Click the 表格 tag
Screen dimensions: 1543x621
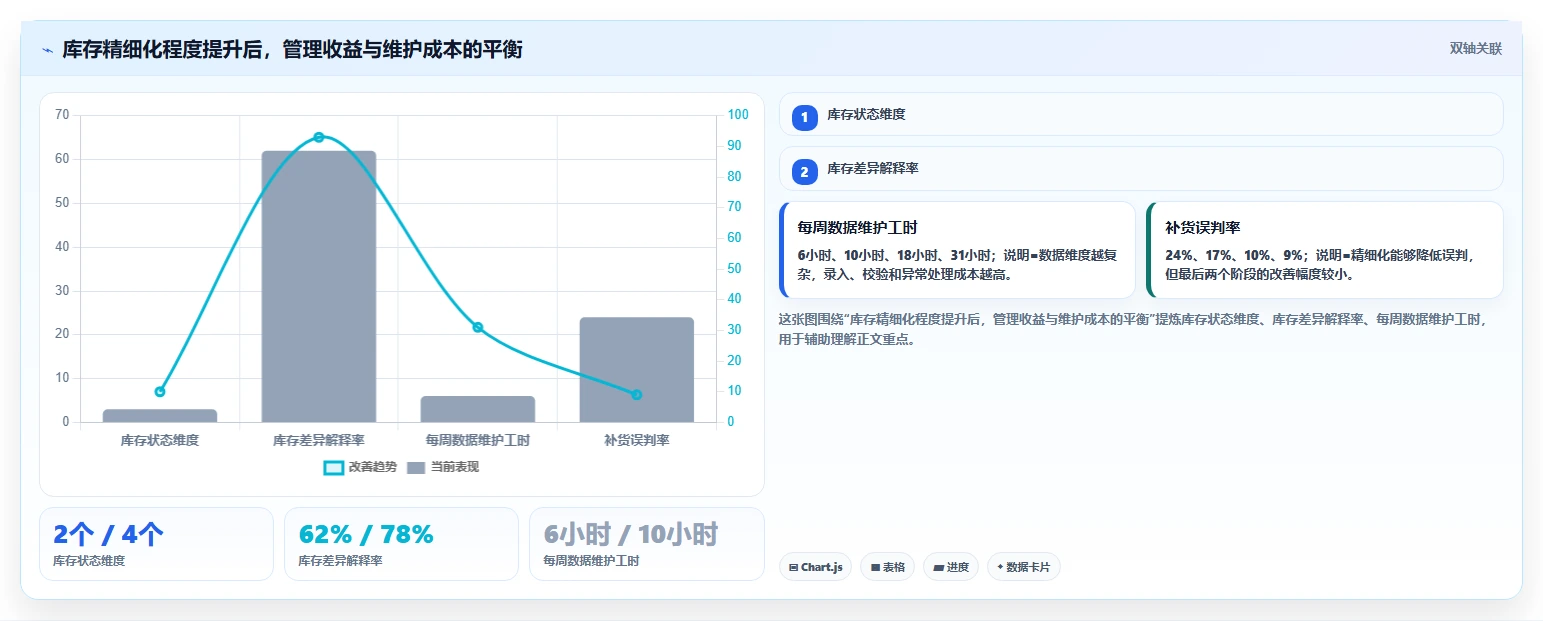pos(887,567)
